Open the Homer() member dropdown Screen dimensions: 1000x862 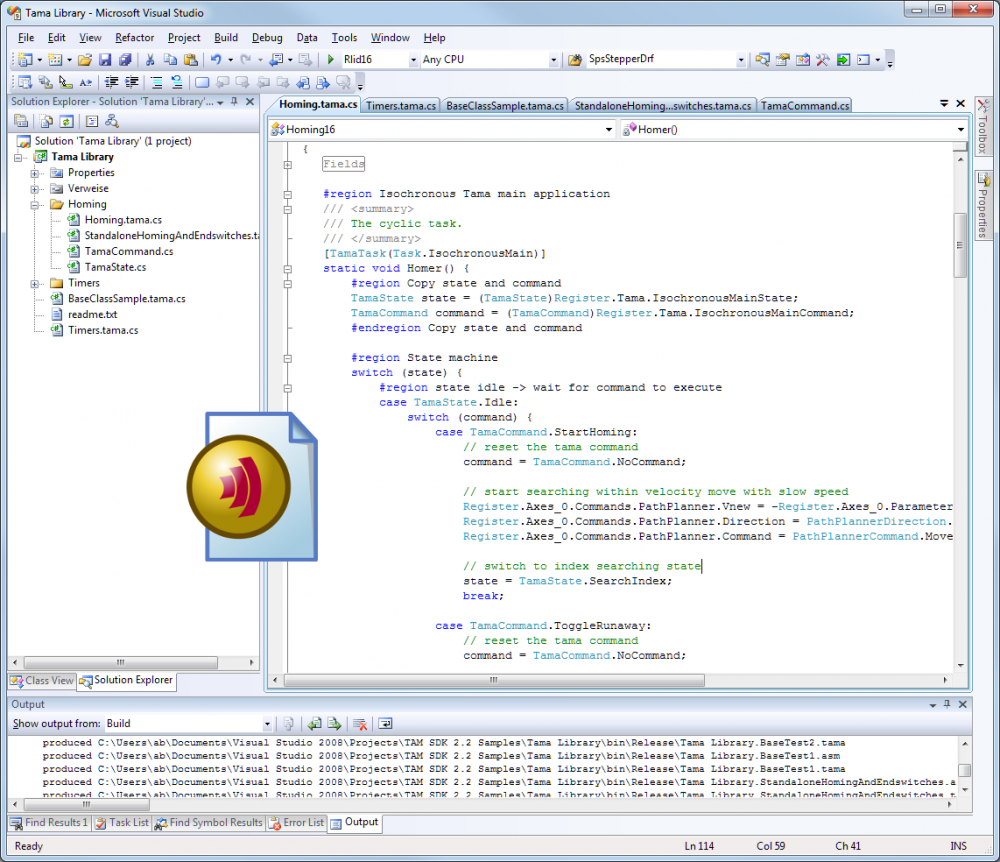(960, 130)
